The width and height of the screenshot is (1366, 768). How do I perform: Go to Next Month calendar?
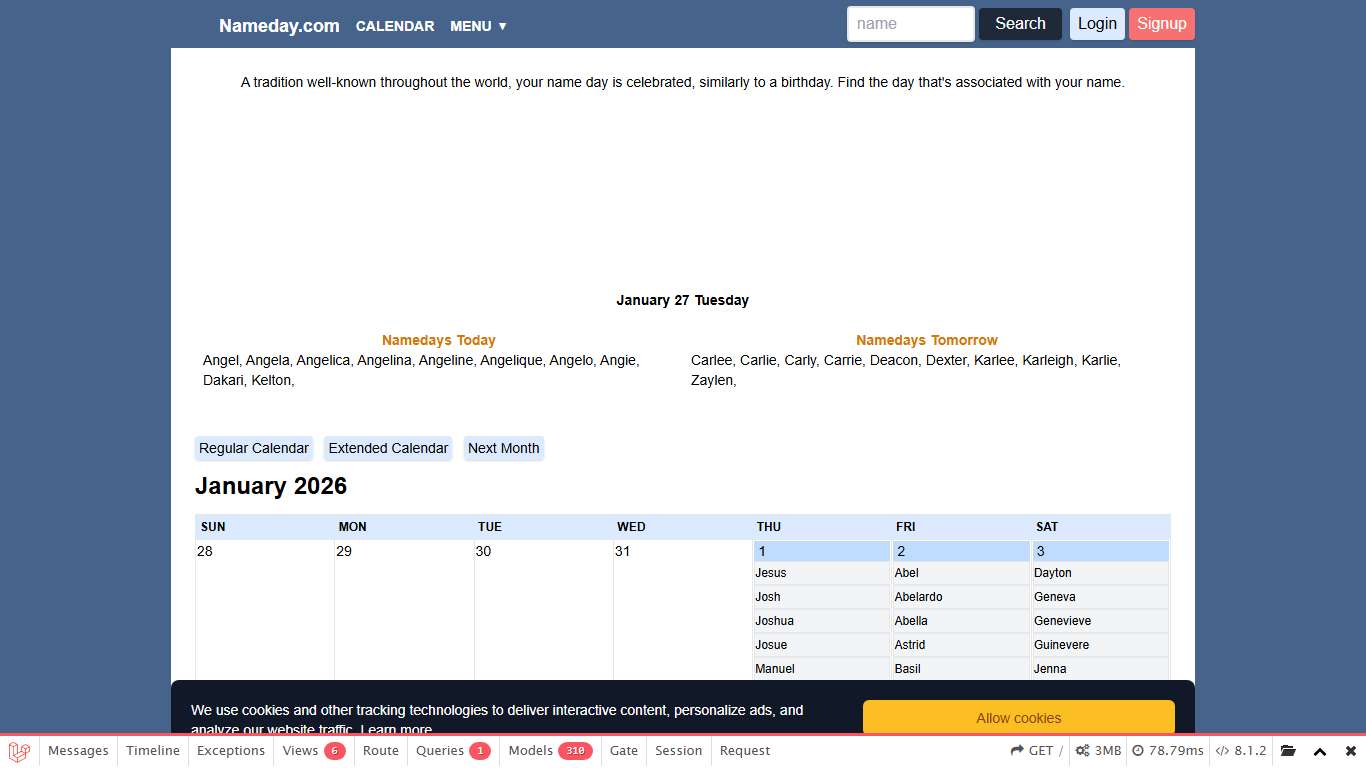click(x=503, y=448)
